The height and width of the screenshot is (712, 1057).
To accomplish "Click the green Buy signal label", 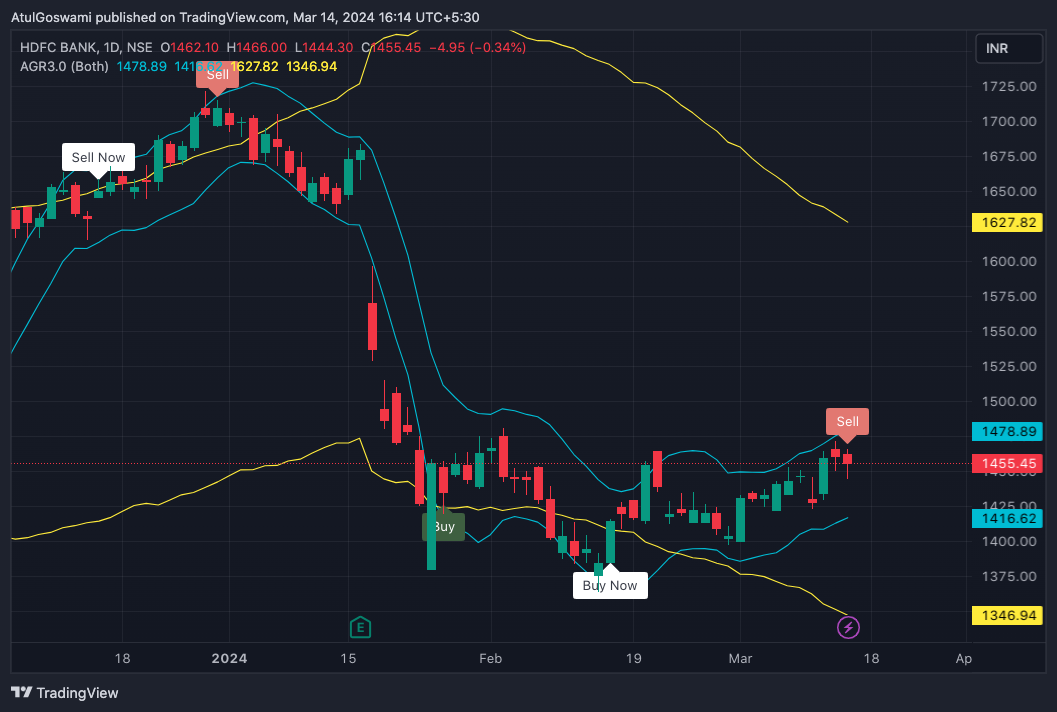I will (x=443, y=527).
